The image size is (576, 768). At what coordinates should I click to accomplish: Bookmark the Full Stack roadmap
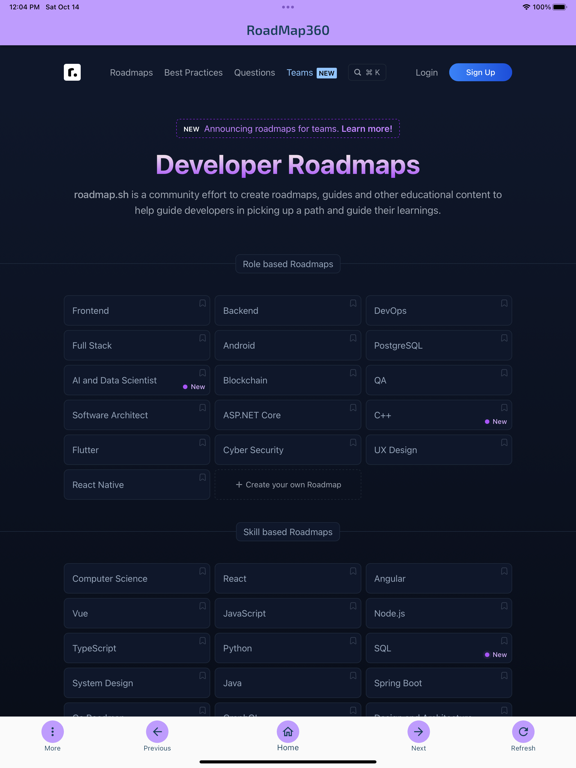tap(202, 338)
